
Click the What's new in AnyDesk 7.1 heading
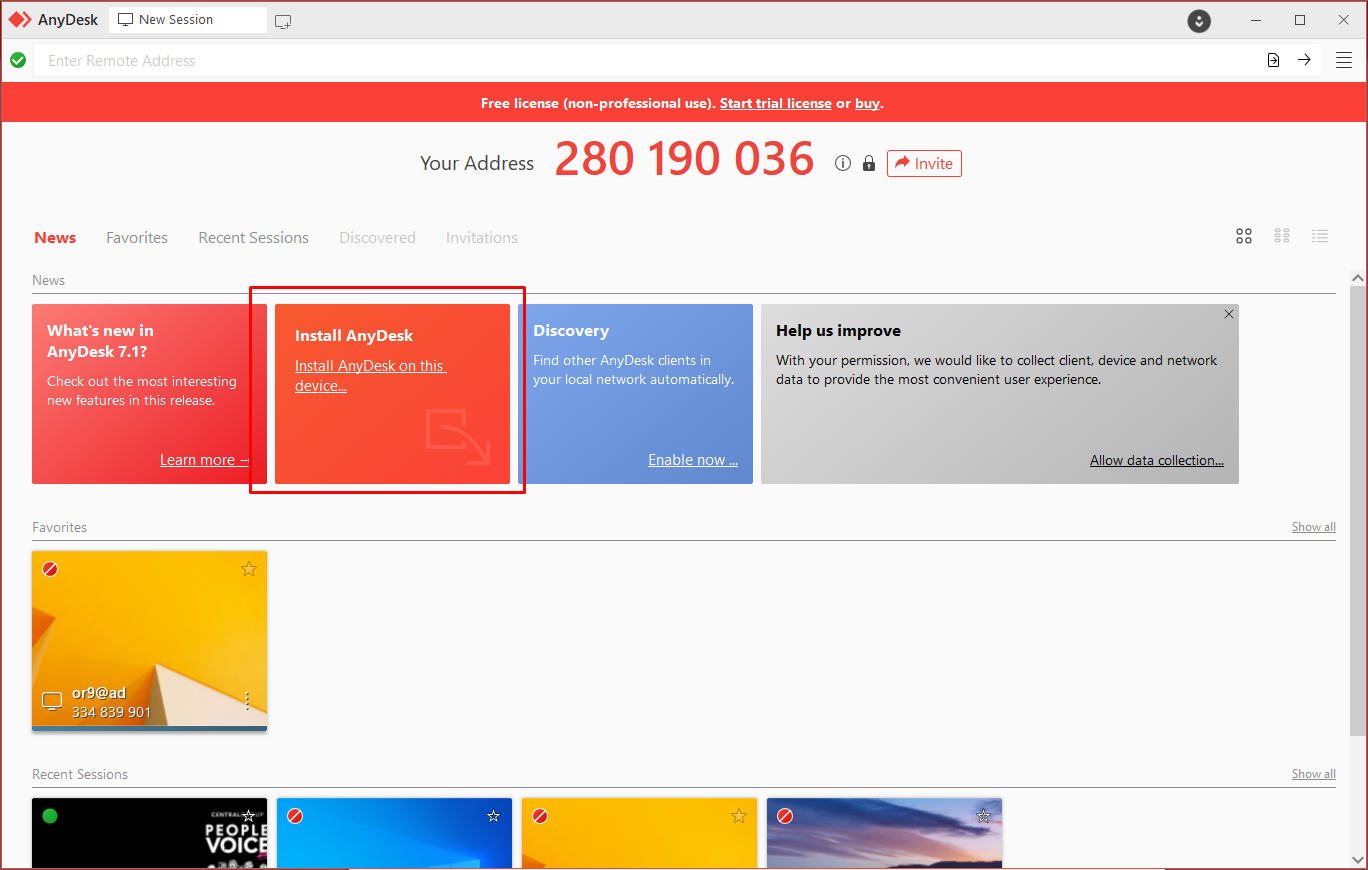[100, 341]
